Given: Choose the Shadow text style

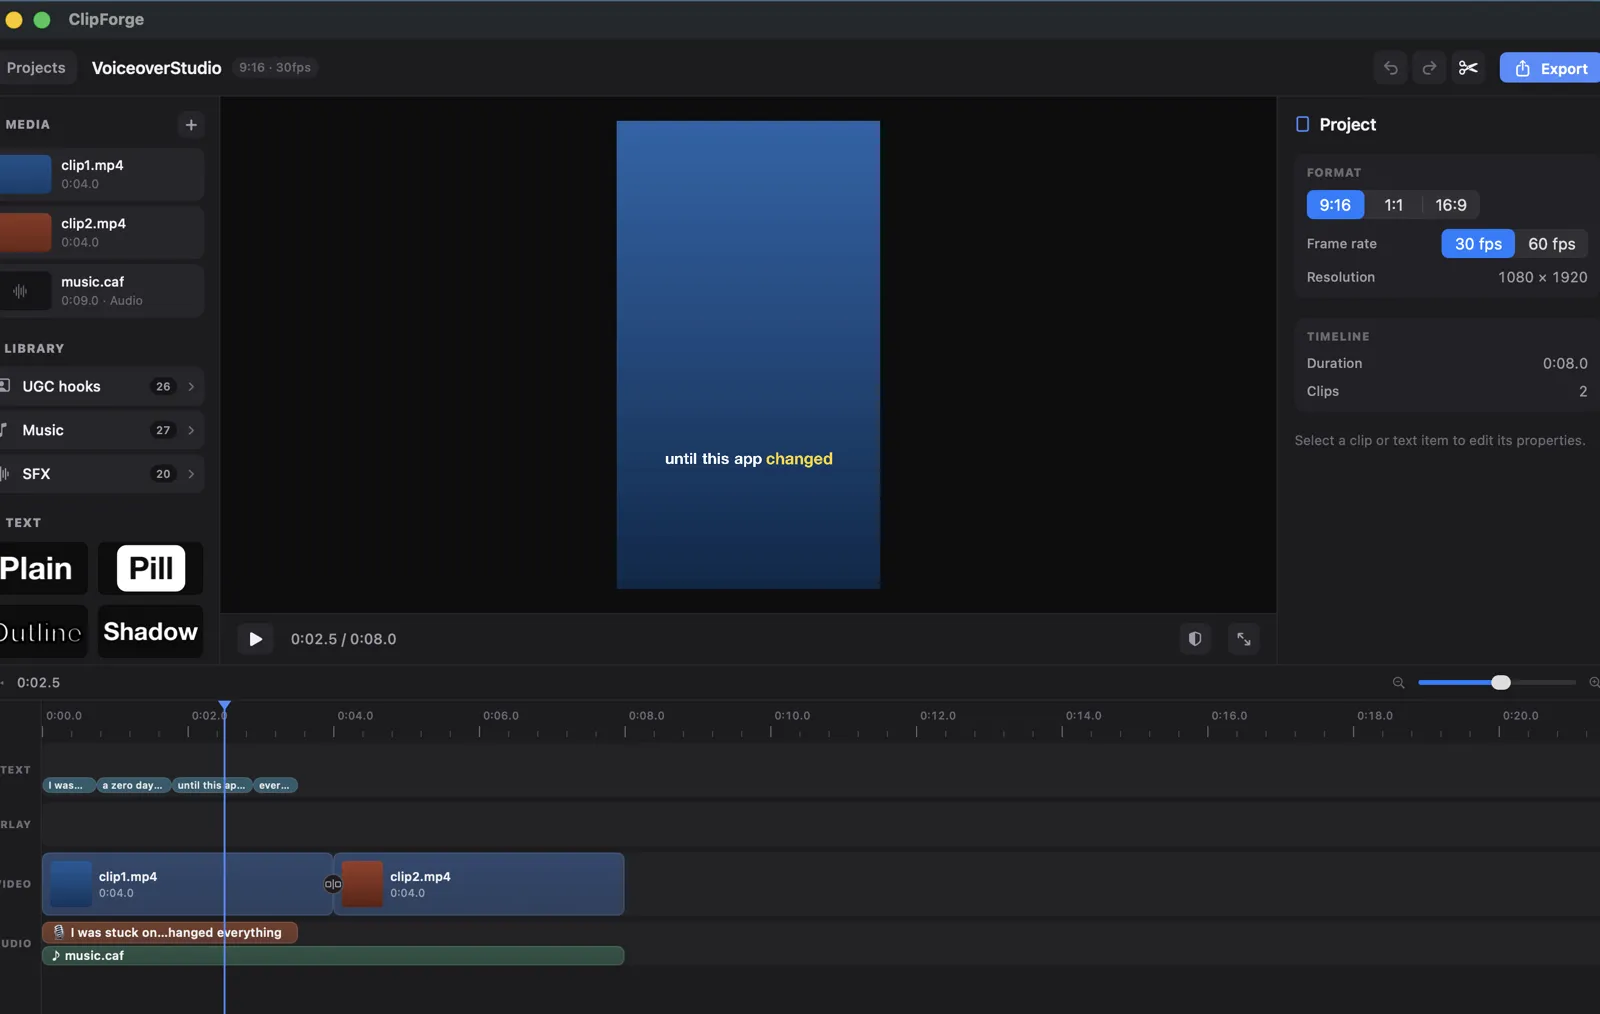Looking at the screenshot, I should point(151,631).
